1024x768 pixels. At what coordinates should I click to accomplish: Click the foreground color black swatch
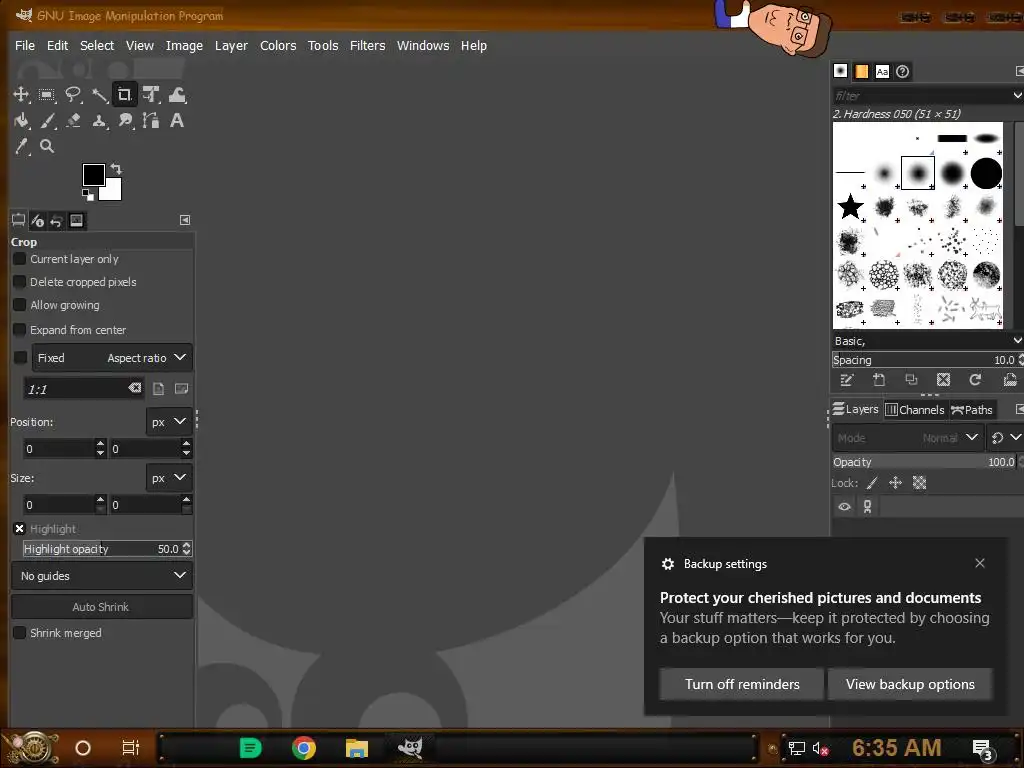point(93,174)
